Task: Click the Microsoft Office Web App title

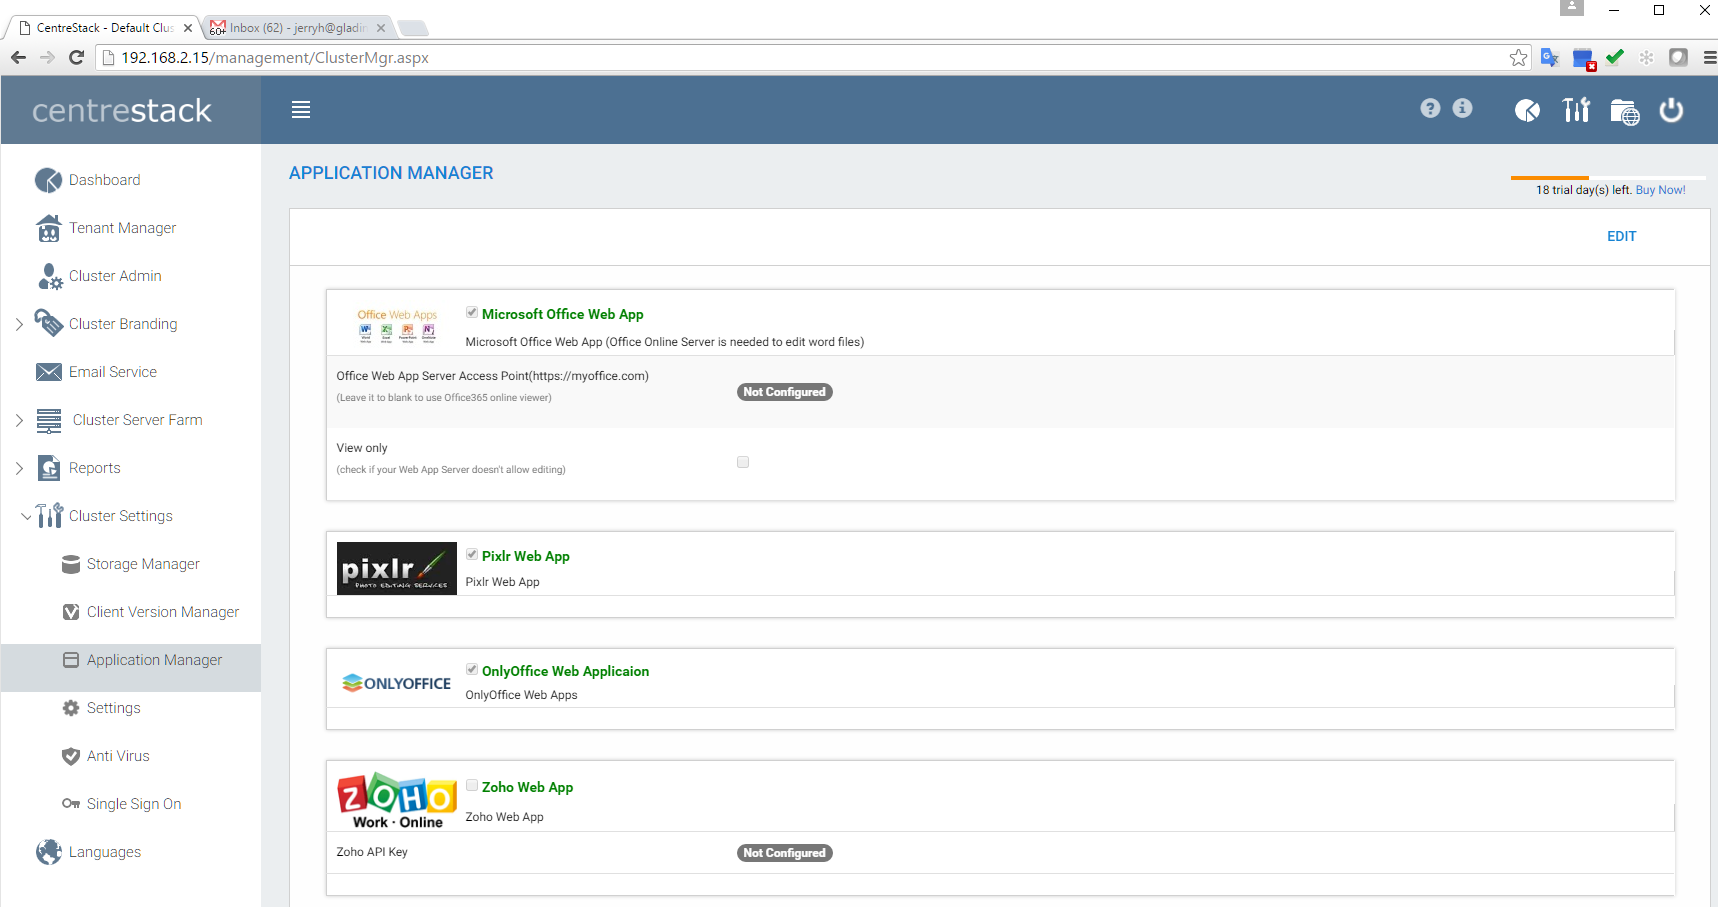Action: point(563,314)
